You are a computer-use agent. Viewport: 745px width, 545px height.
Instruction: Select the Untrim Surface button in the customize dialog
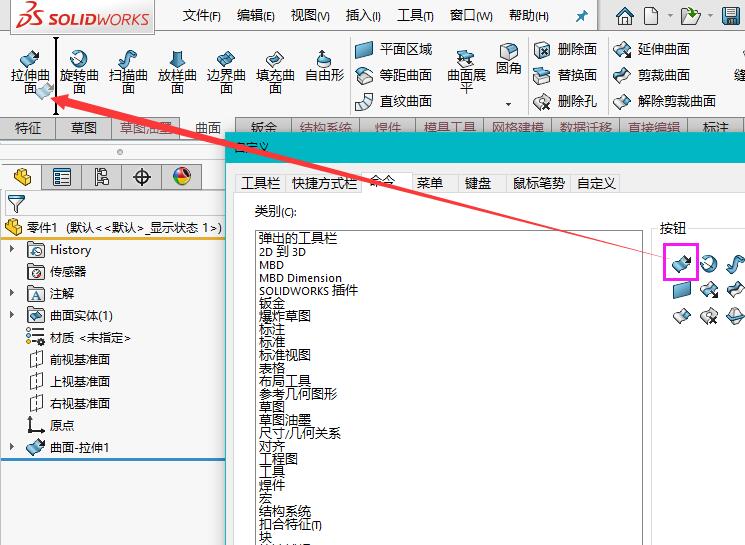(681, 316)
